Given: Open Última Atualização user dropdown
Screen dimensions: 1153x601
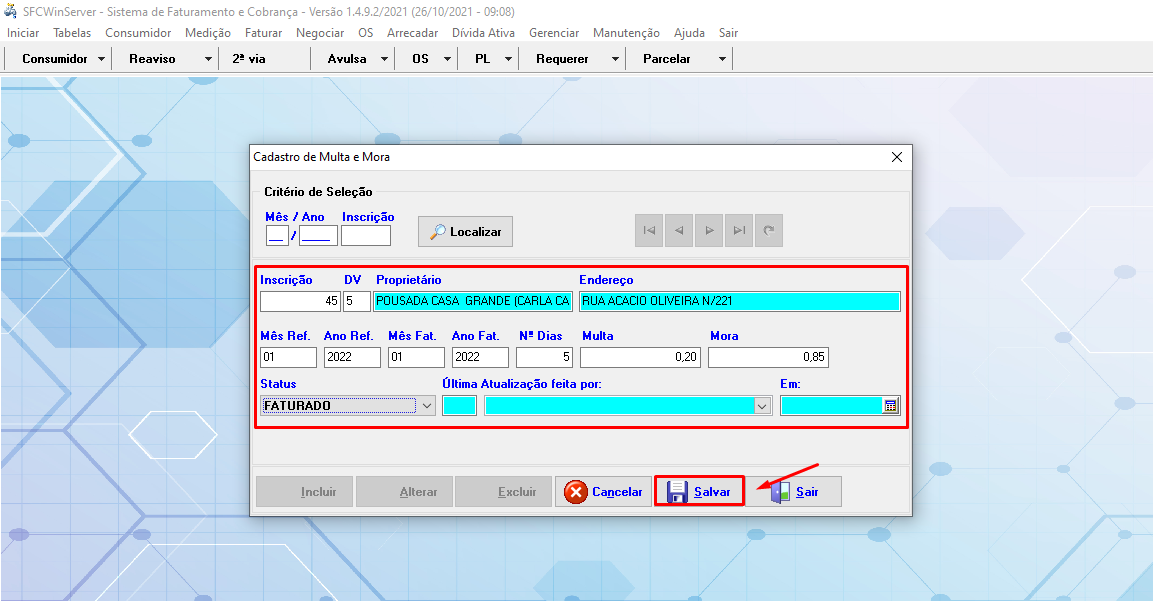Looking at the screenshot, I should coord(763,406).
